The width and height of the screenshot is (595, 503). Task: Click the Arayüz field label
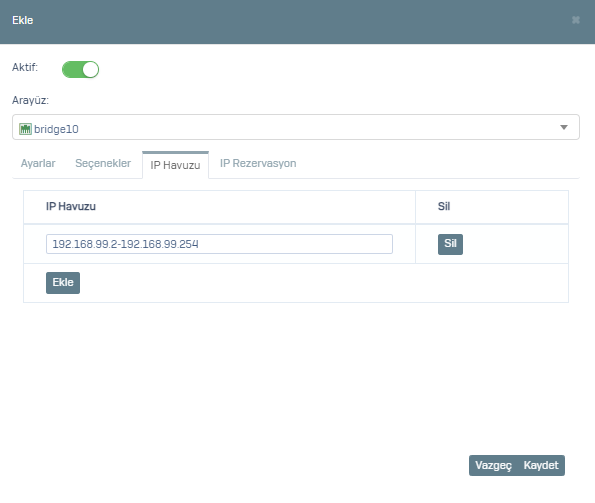[30, 100]
